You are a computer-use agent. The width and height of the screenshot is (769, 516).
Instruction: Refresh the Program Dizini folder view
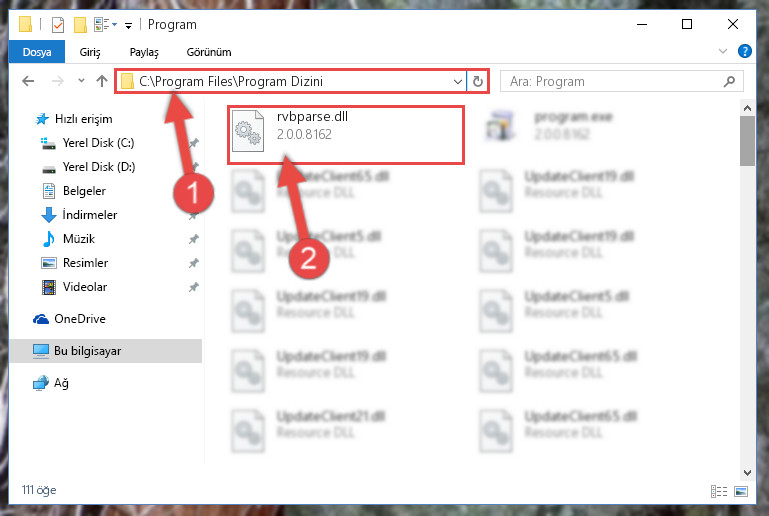click(478, 81)
